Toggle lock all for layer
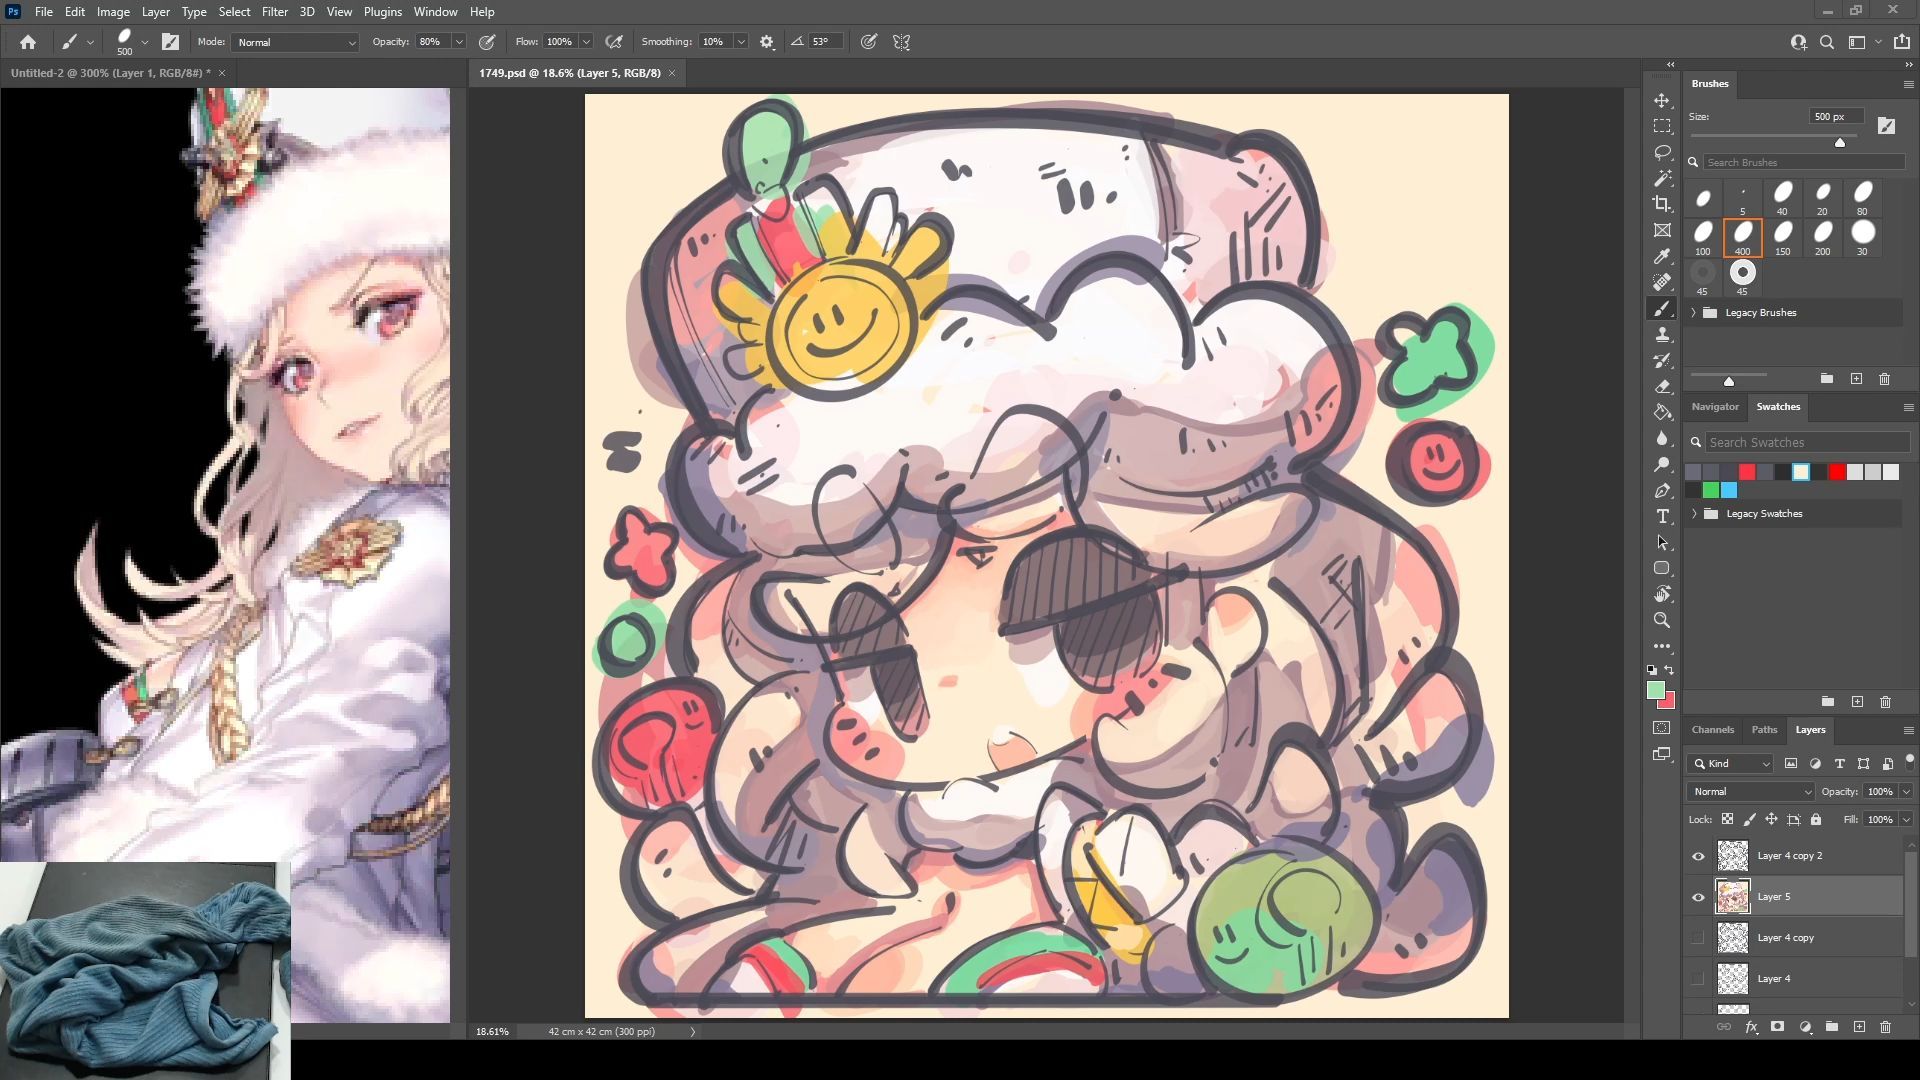The width and height of the screenshot is (1920, 1080). click(1816, 819)
